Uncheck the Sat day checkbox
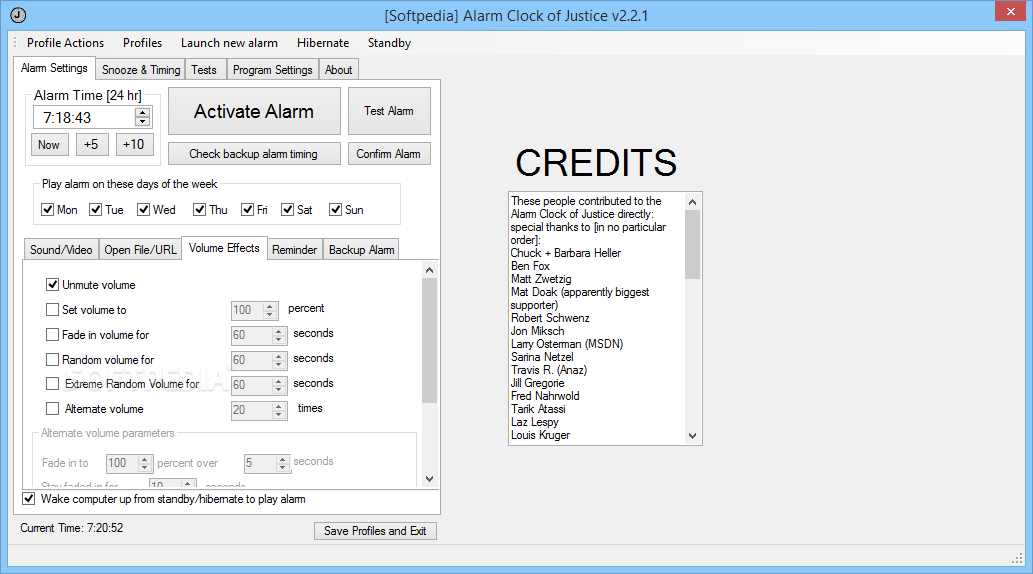 pos(287,210)
